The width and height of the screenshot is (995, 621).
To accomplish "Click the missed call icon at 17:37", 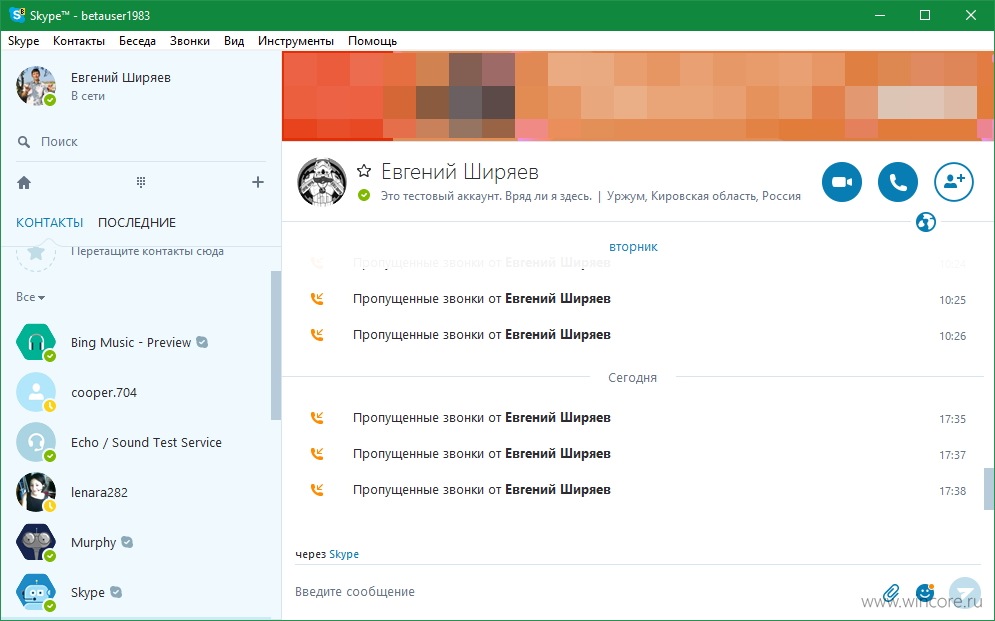I will click(x=317, y=454).
